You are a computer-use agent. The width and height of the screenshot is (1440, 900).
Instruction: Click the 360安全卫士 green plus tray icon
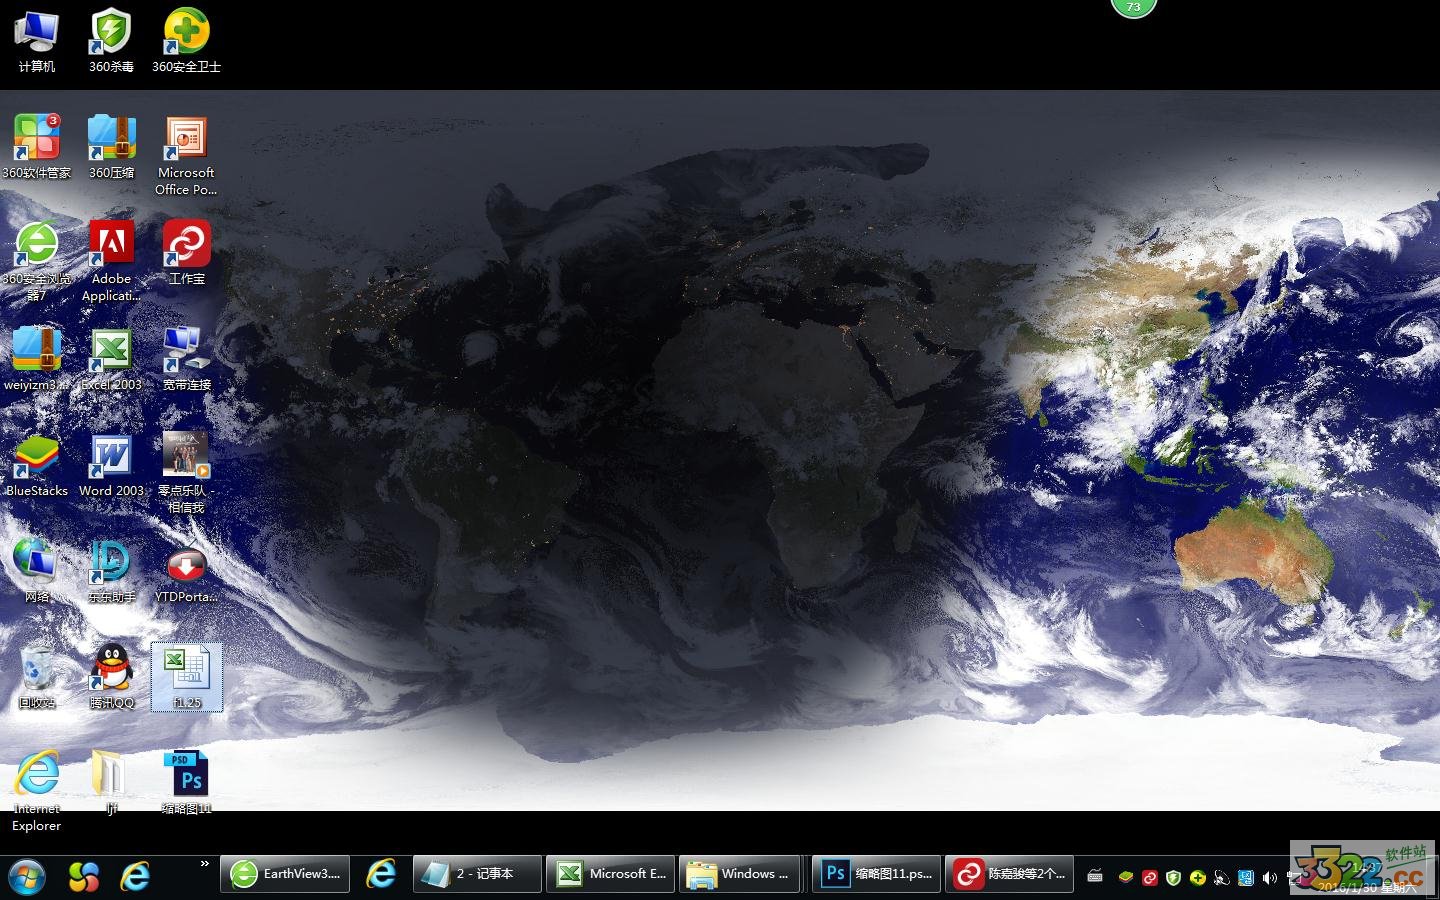(x=1197, y=877)
